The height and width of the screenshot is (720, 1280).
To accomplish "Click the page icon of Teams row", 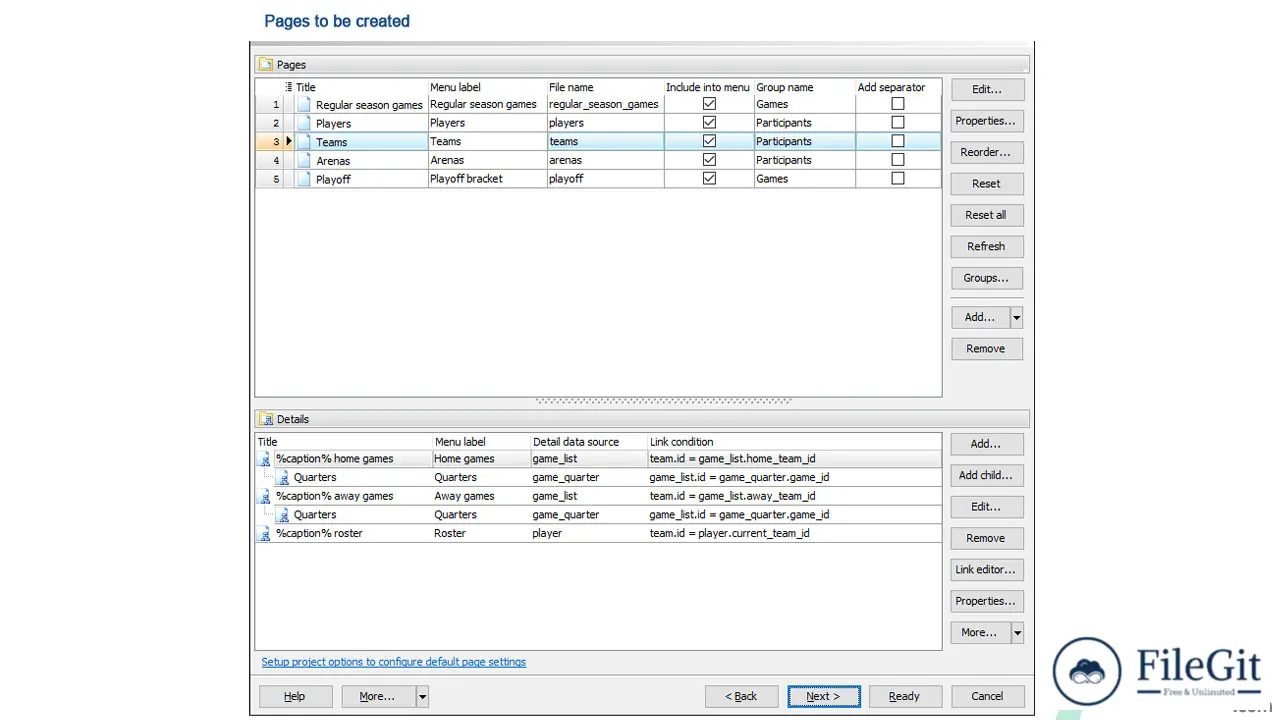I will tap(304, 142).
